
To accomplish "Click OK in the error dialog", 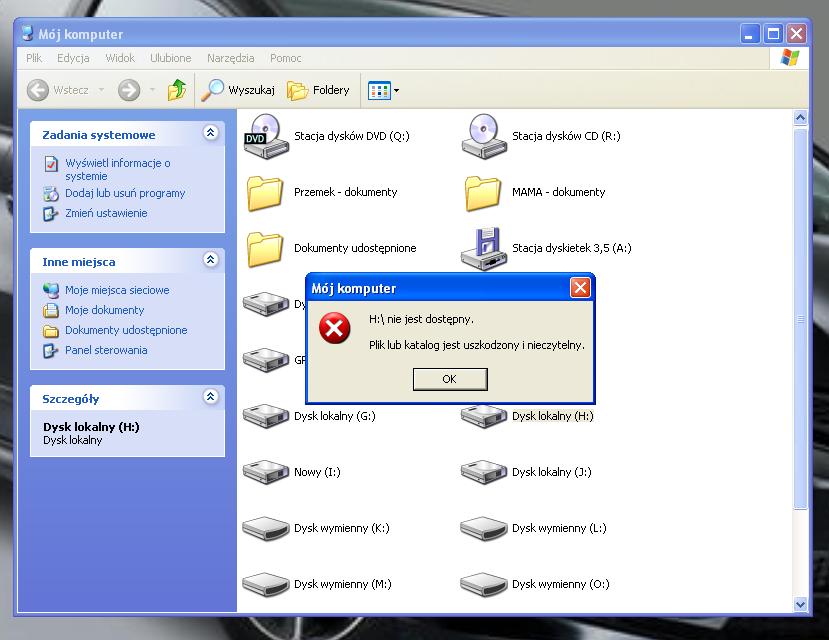I will coord(450,379).
